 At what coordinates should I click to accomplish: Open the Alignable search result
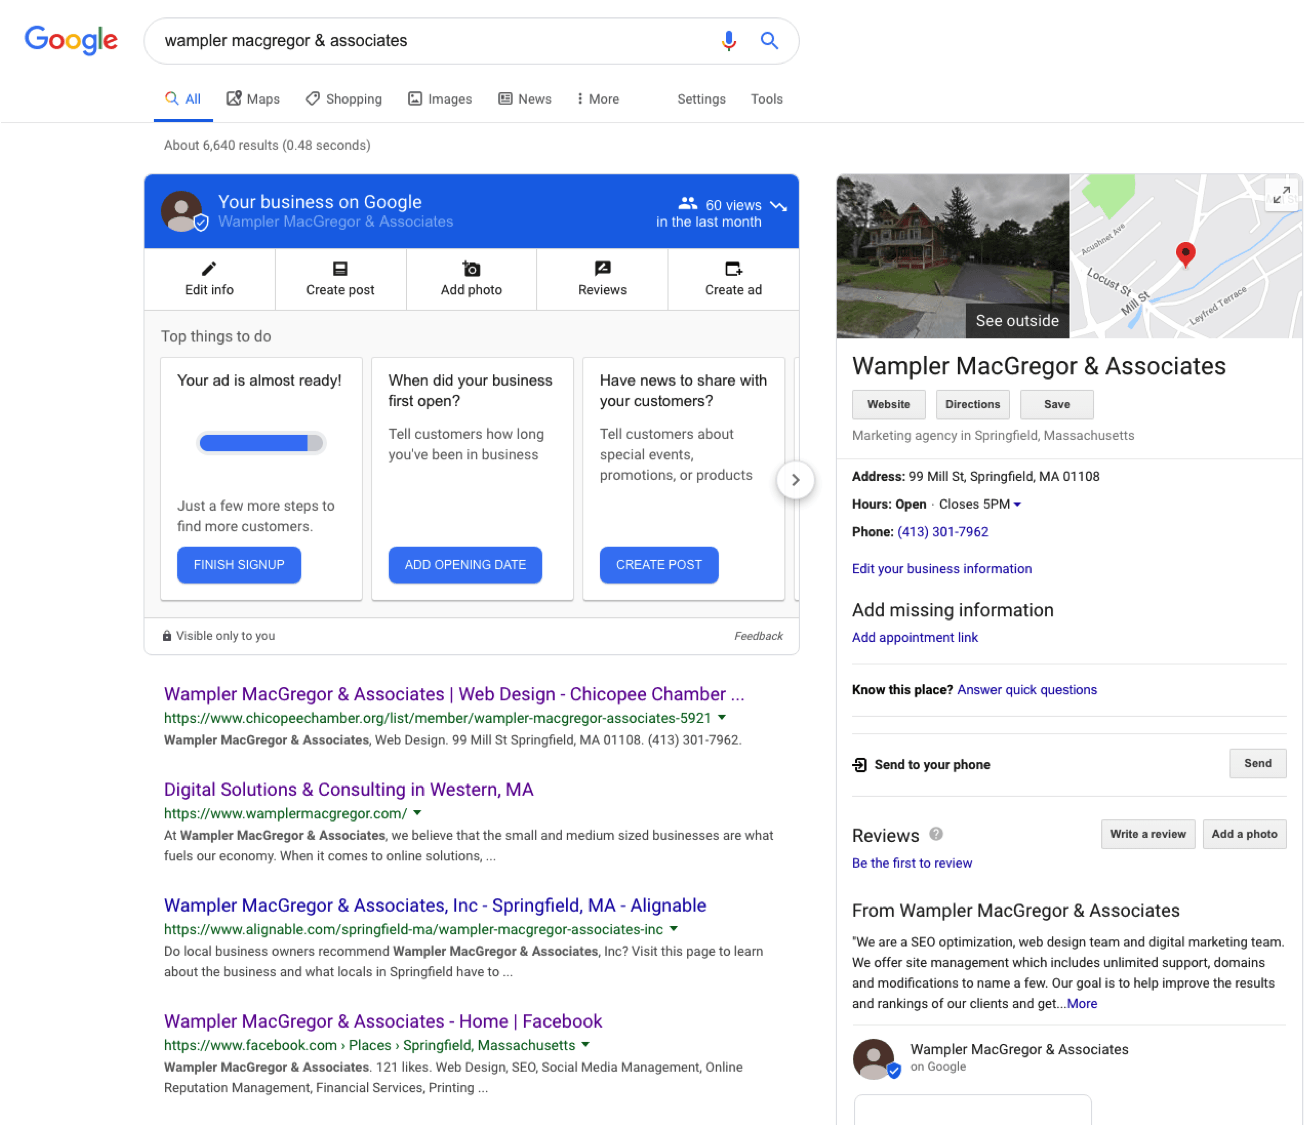click(435, 906)
